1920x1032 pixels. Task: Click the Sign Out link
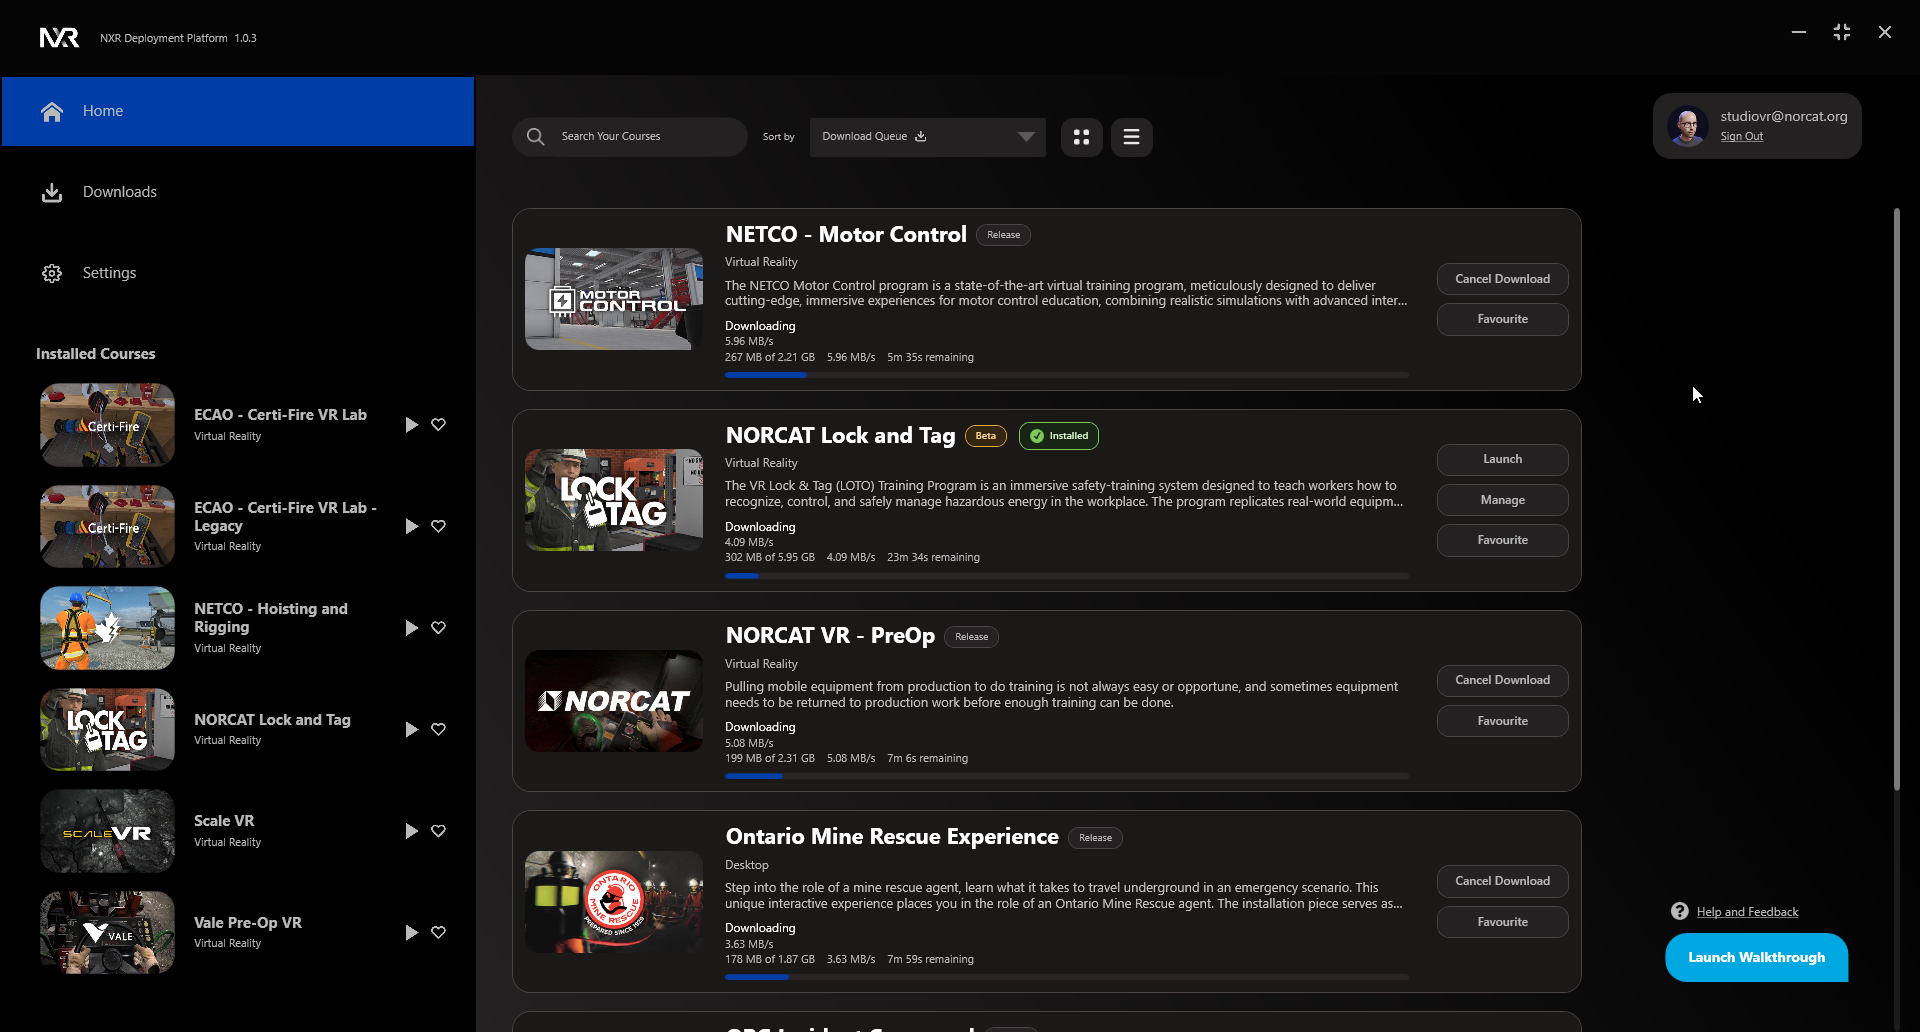(1741, 137)
